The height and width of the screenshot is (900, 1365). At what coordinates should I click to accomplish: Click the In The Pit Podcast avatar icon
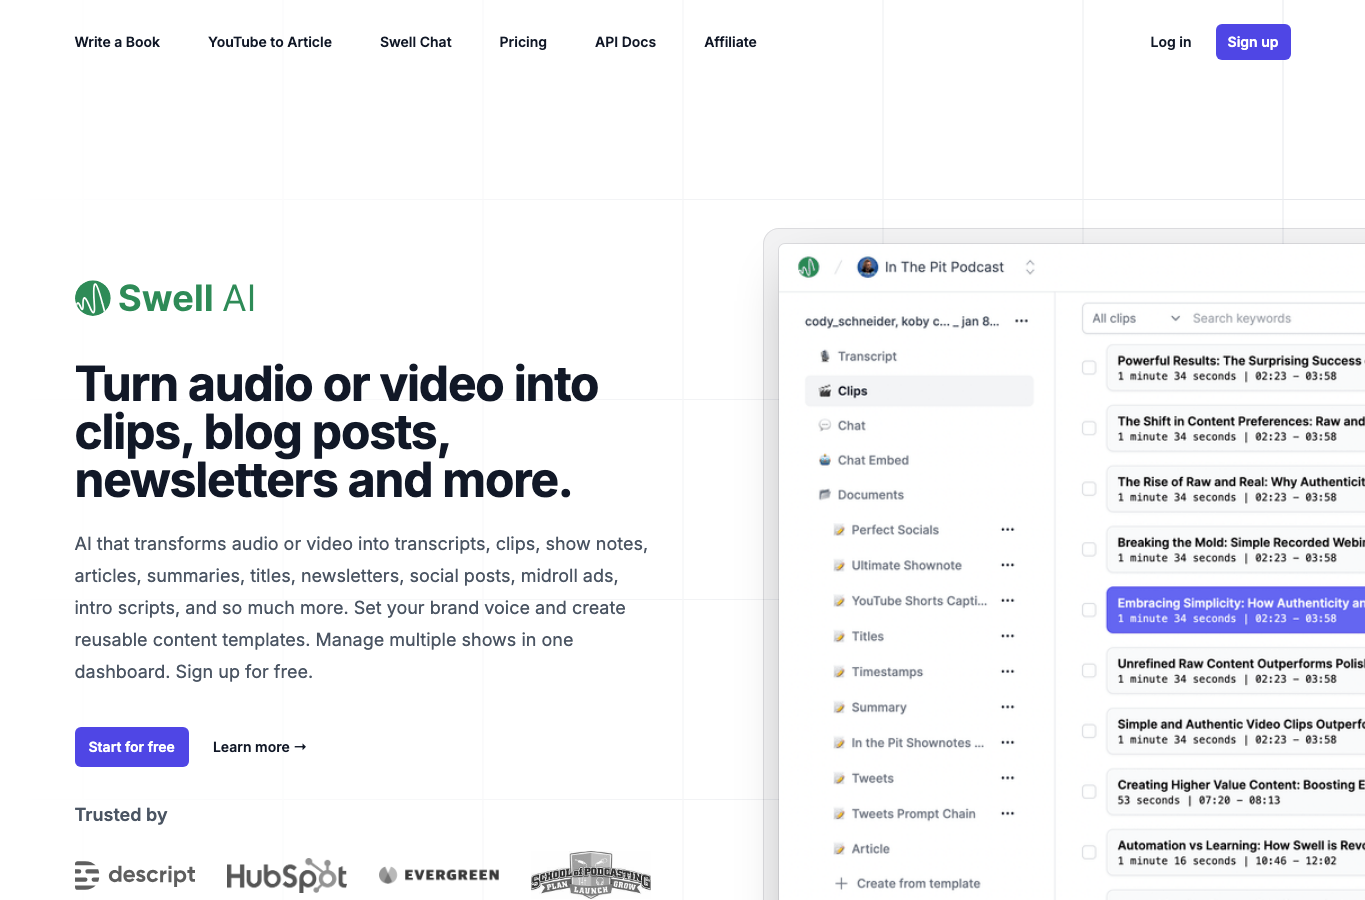(x=868, y=267)
